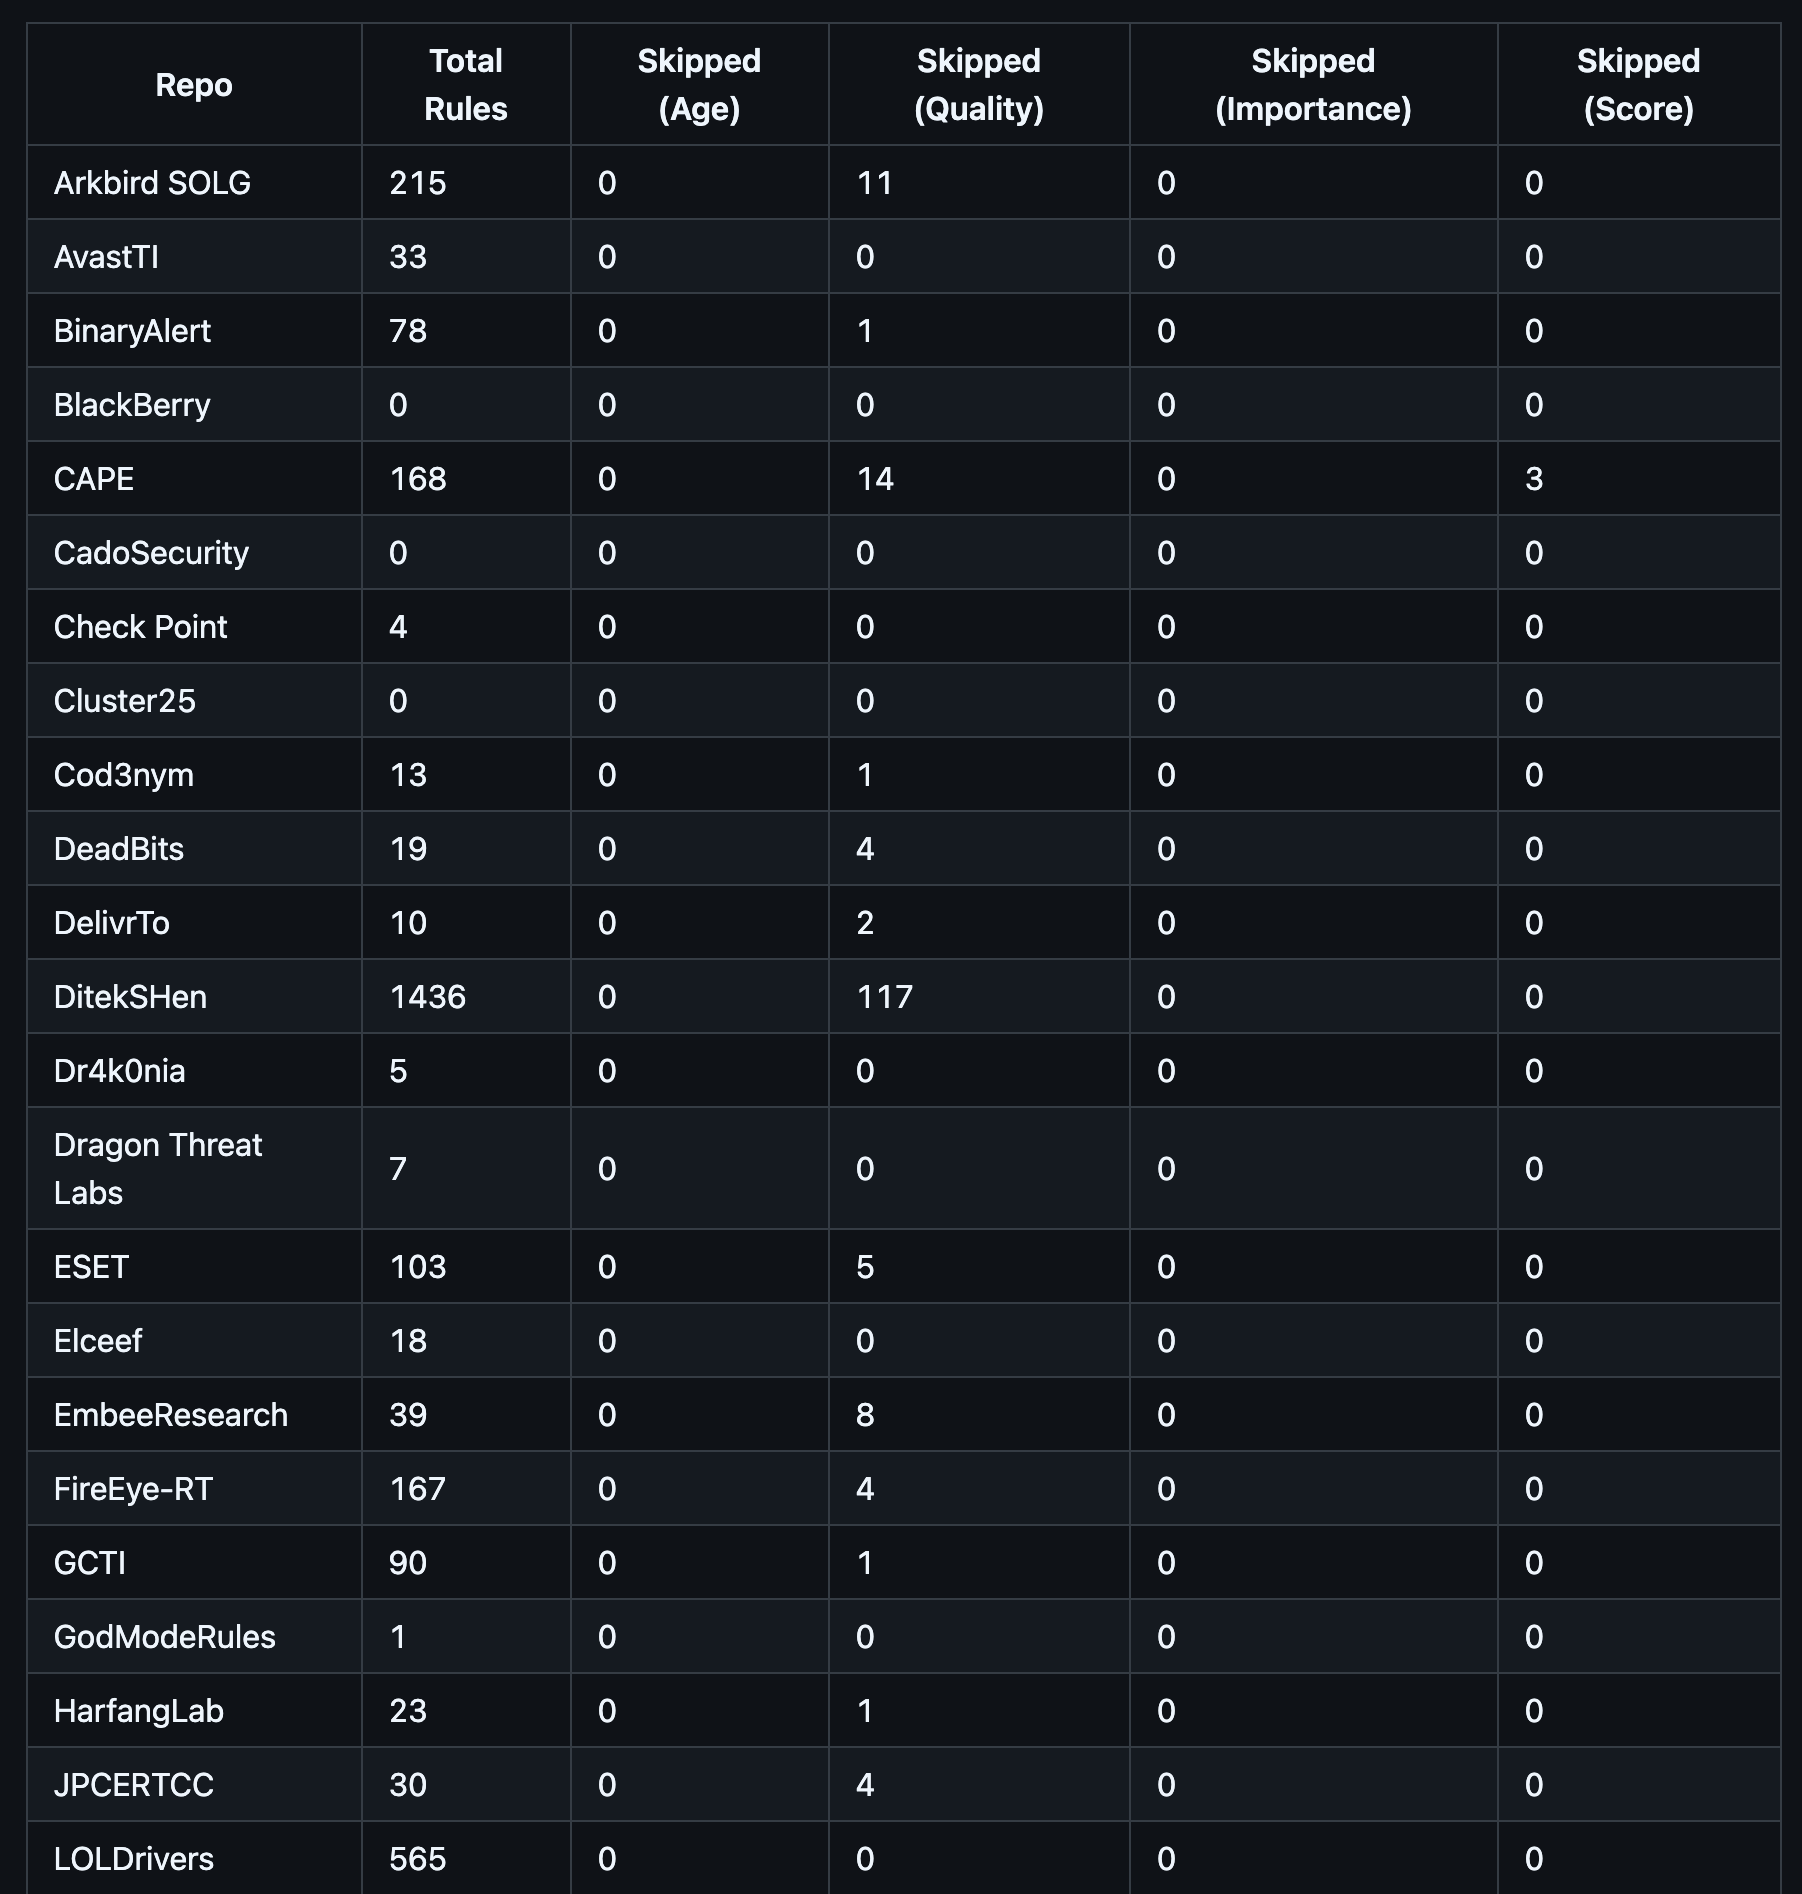The height and width of the screenshot is (1894, 1802).
Task: Click the JPCERTCC repo name
Action: pyautogui.click(x=134, y=1784)
